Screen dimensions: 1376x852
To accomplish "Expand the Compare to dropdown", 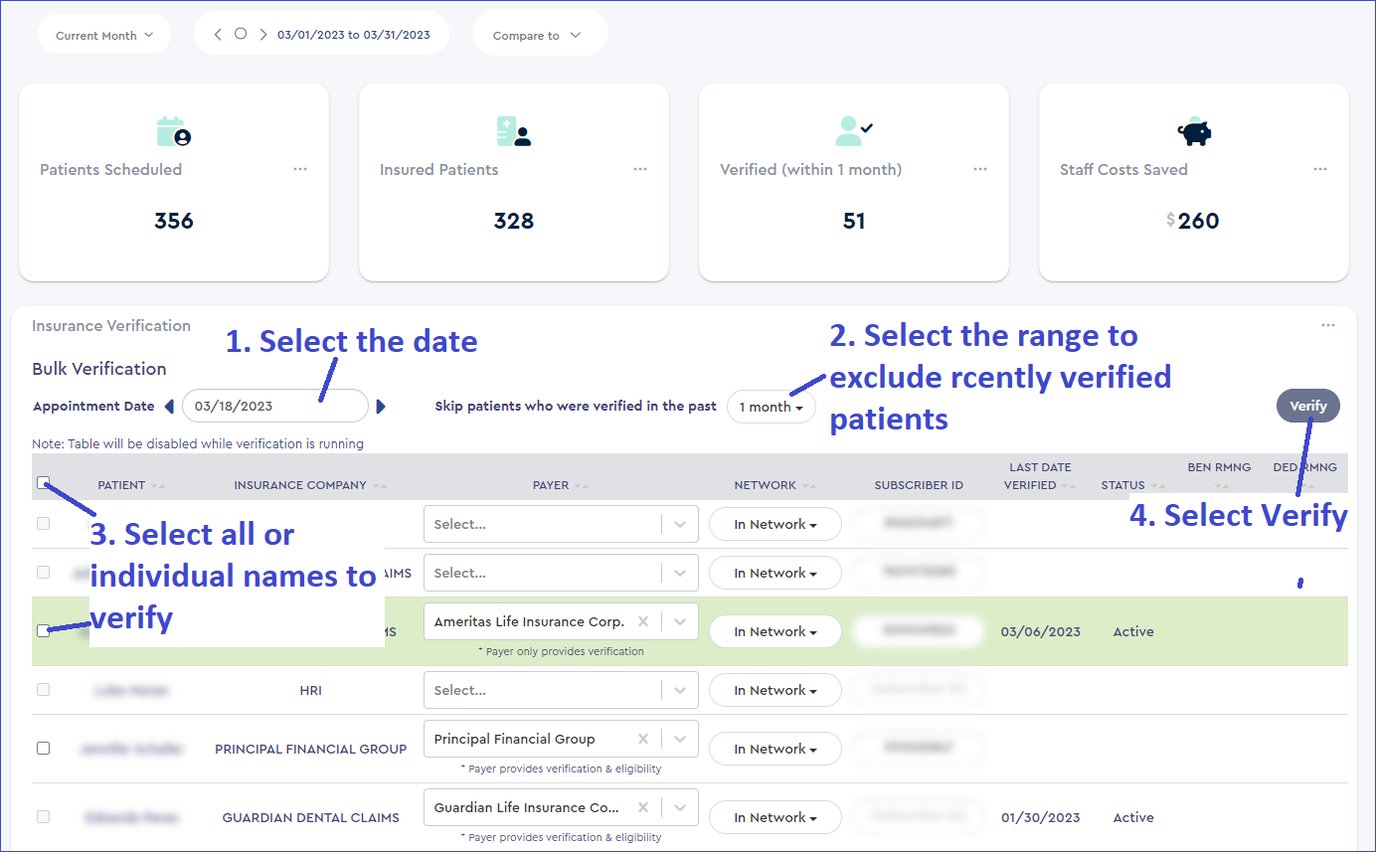I will click(537, 35).
